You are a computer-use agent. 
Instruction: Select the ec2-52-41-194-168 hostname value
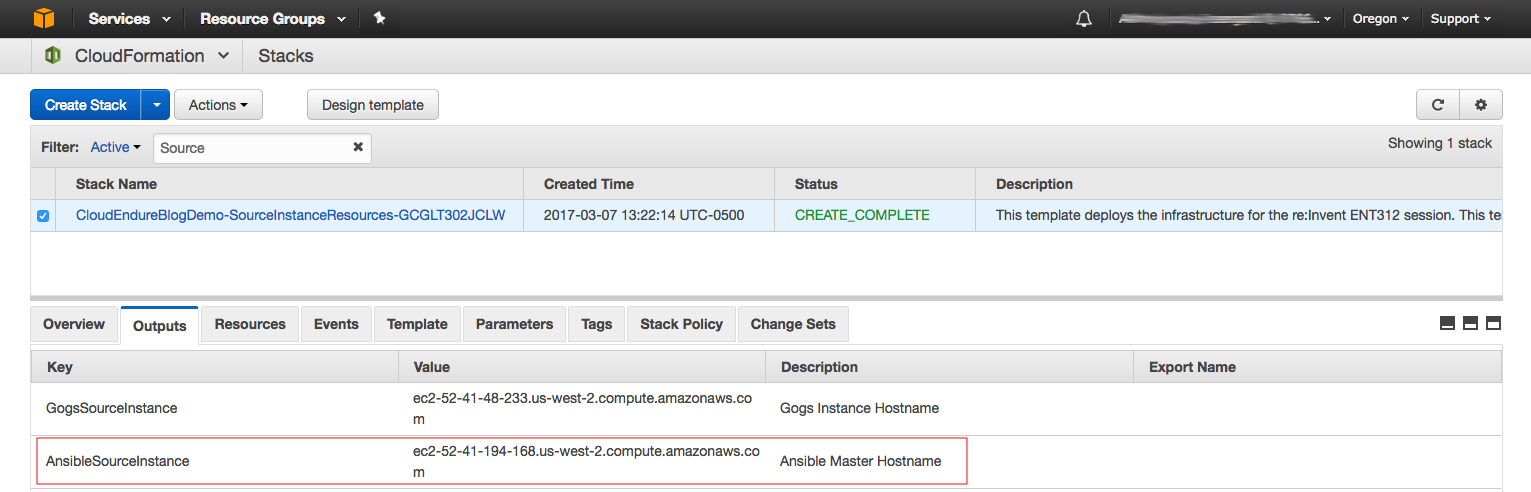pos(586,461)
